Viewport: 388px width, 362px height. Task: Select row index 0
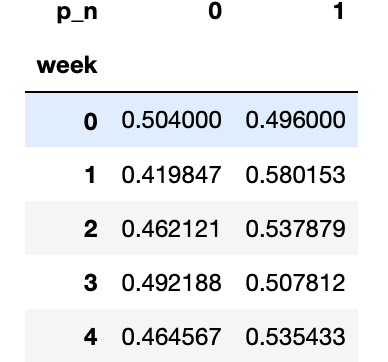(91, 121)
